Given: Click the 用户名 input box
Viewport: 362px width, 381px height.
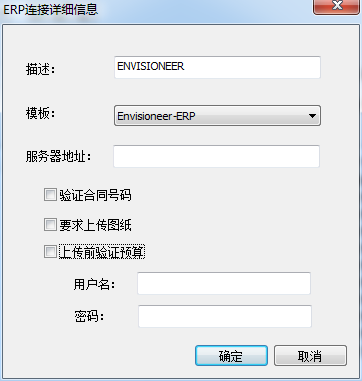Looking at the screenshot, I should click(x=224, y=283).
